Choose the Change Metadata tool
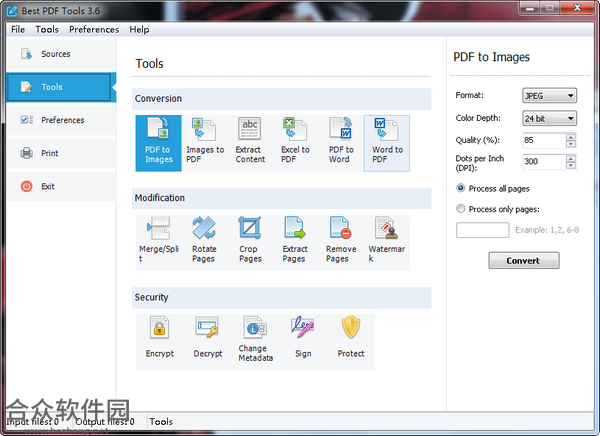This screenshot has width=600, height=436. [x=255, y=341]
